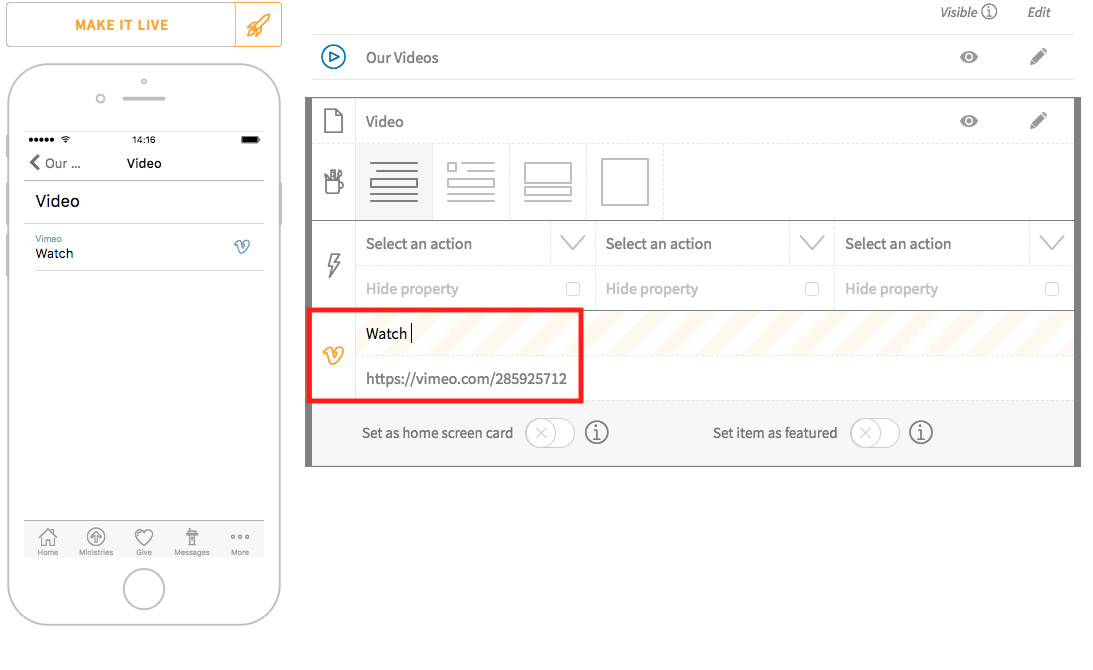Select the Messages tab in the phone preview

191,540
